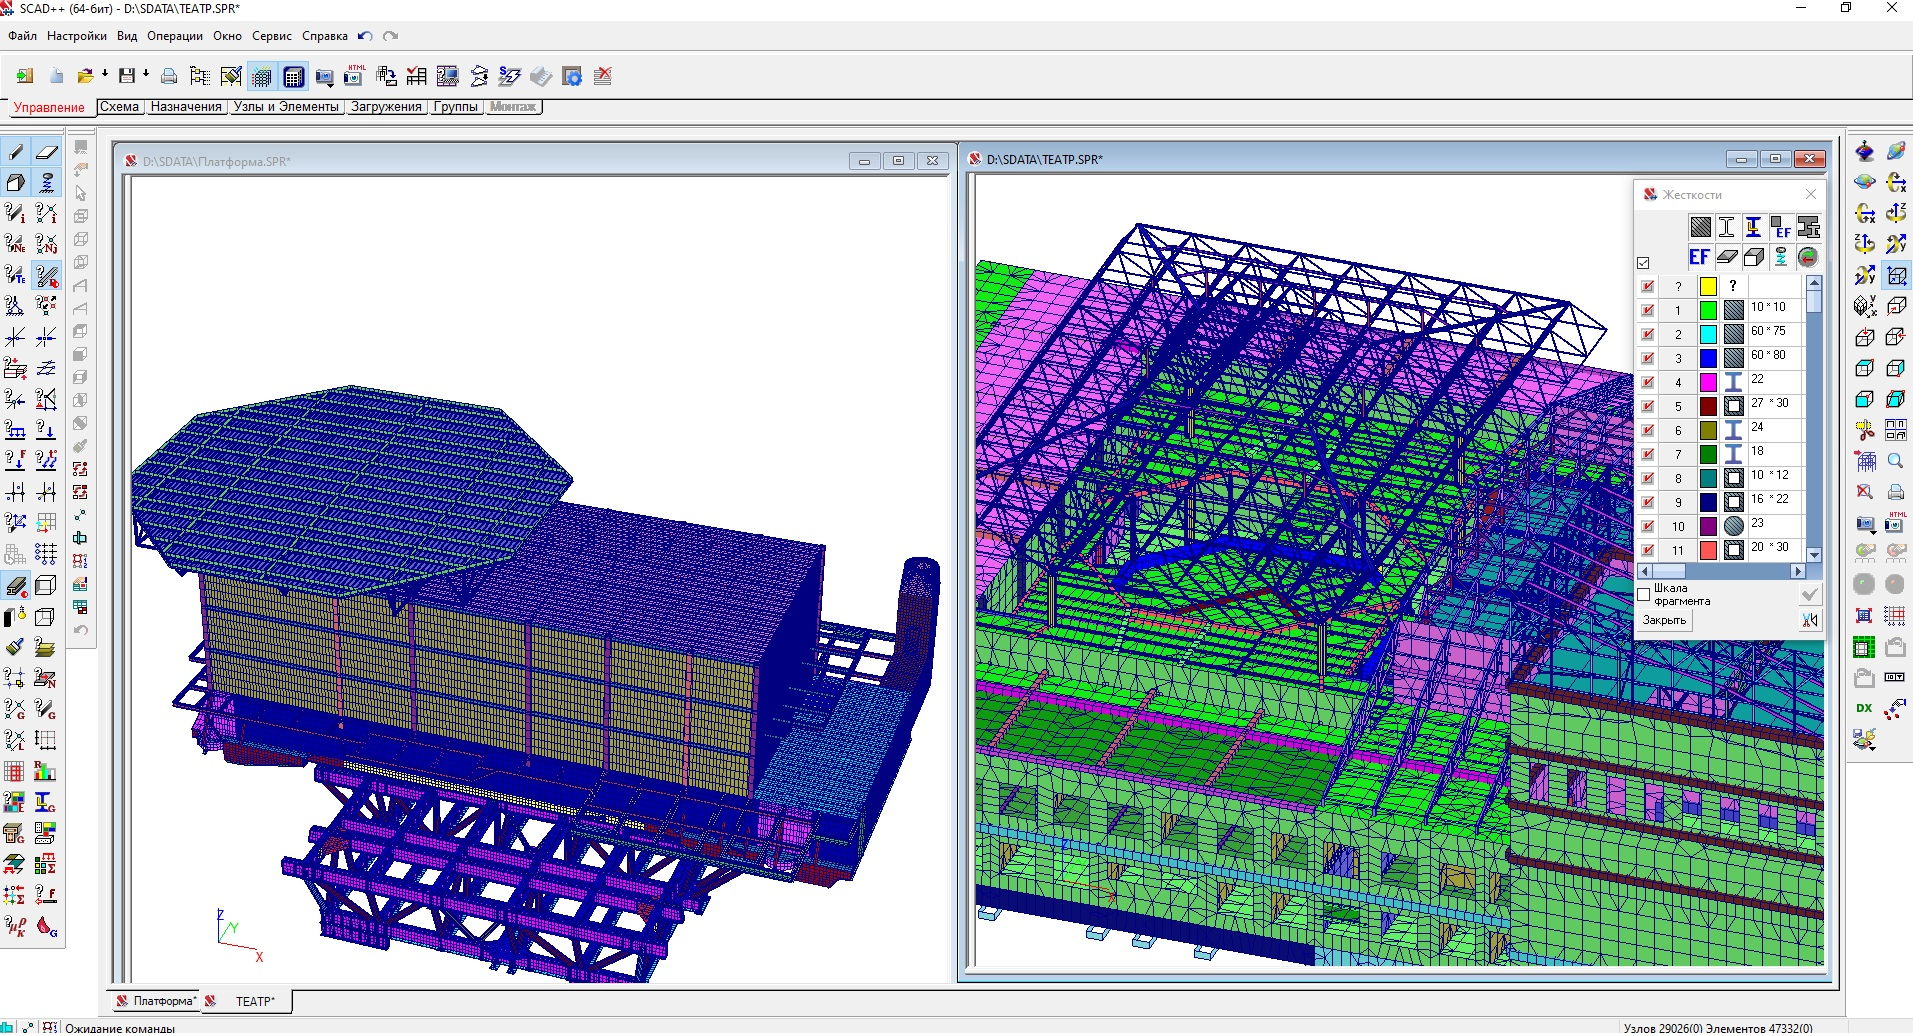Click the HTML report icon in toolbar
This screenshot has height=1036, width=1913.
(354, 76)
